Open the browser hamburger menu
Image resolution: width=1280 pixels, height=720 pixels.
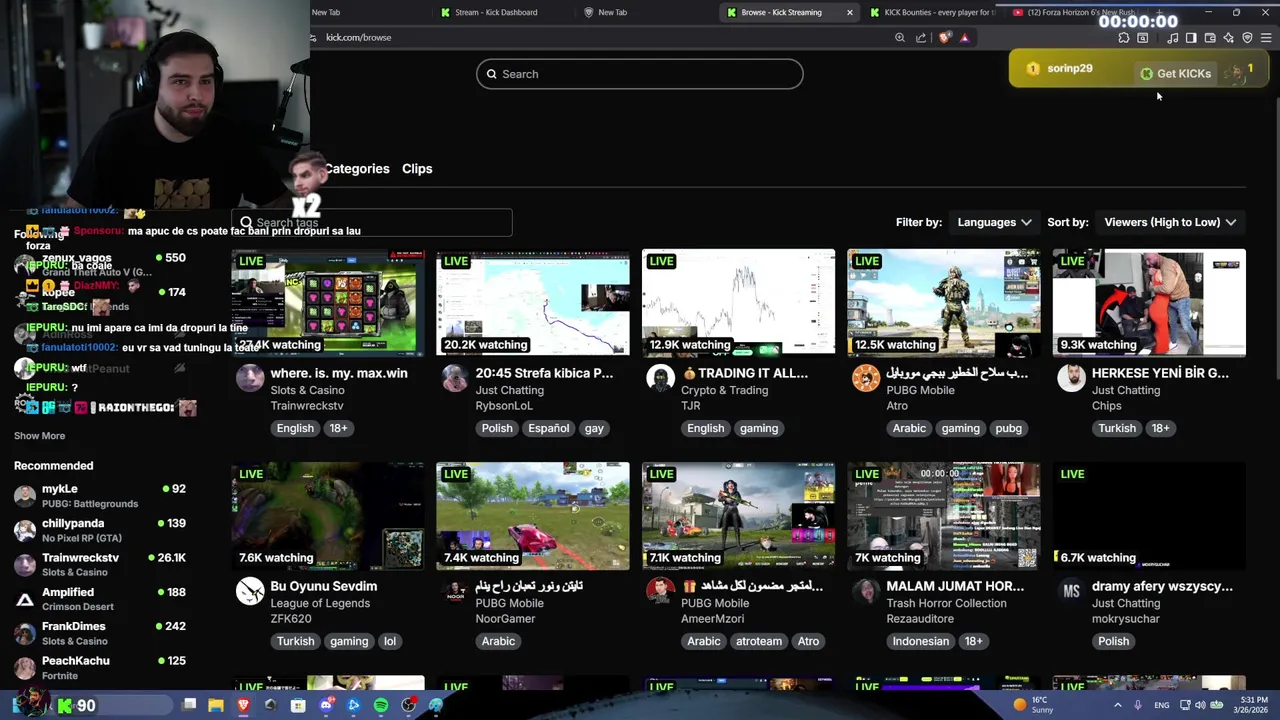[x=1266, y=38]
